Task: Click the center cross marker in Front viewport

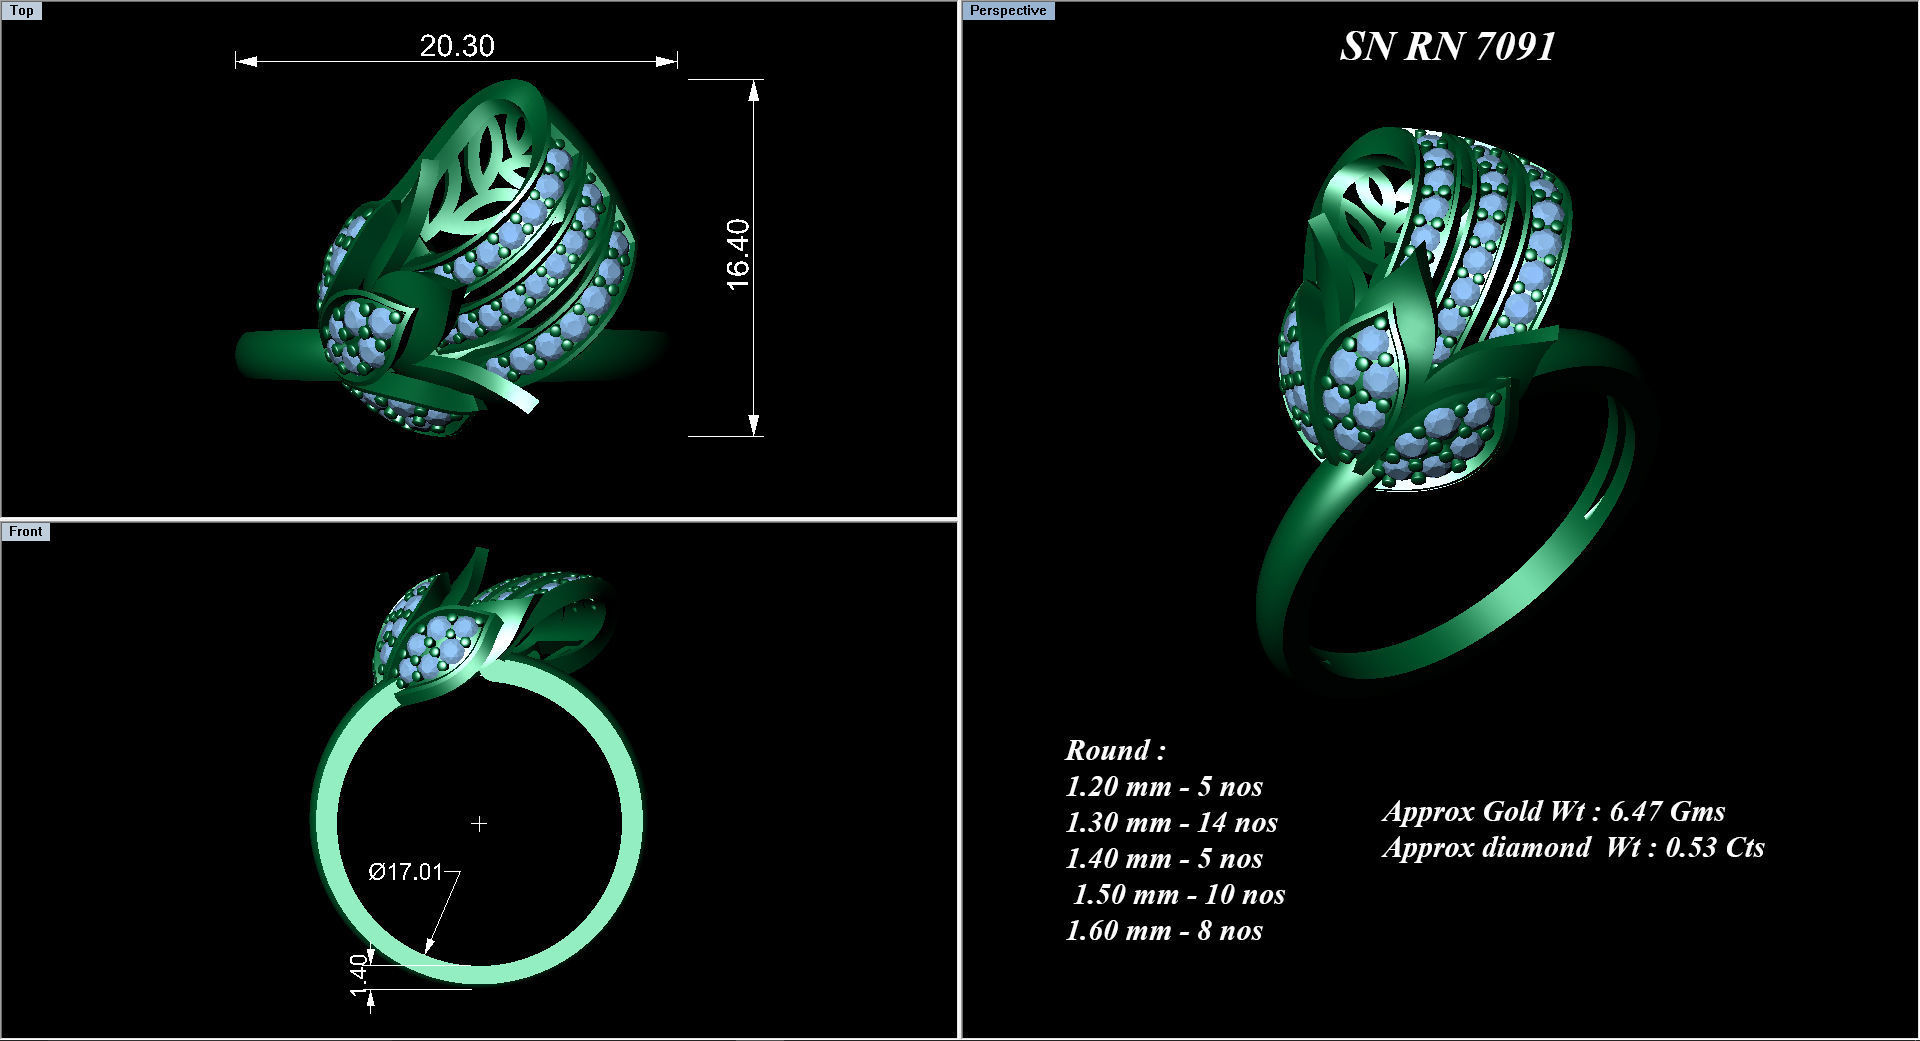Action: 479,824
